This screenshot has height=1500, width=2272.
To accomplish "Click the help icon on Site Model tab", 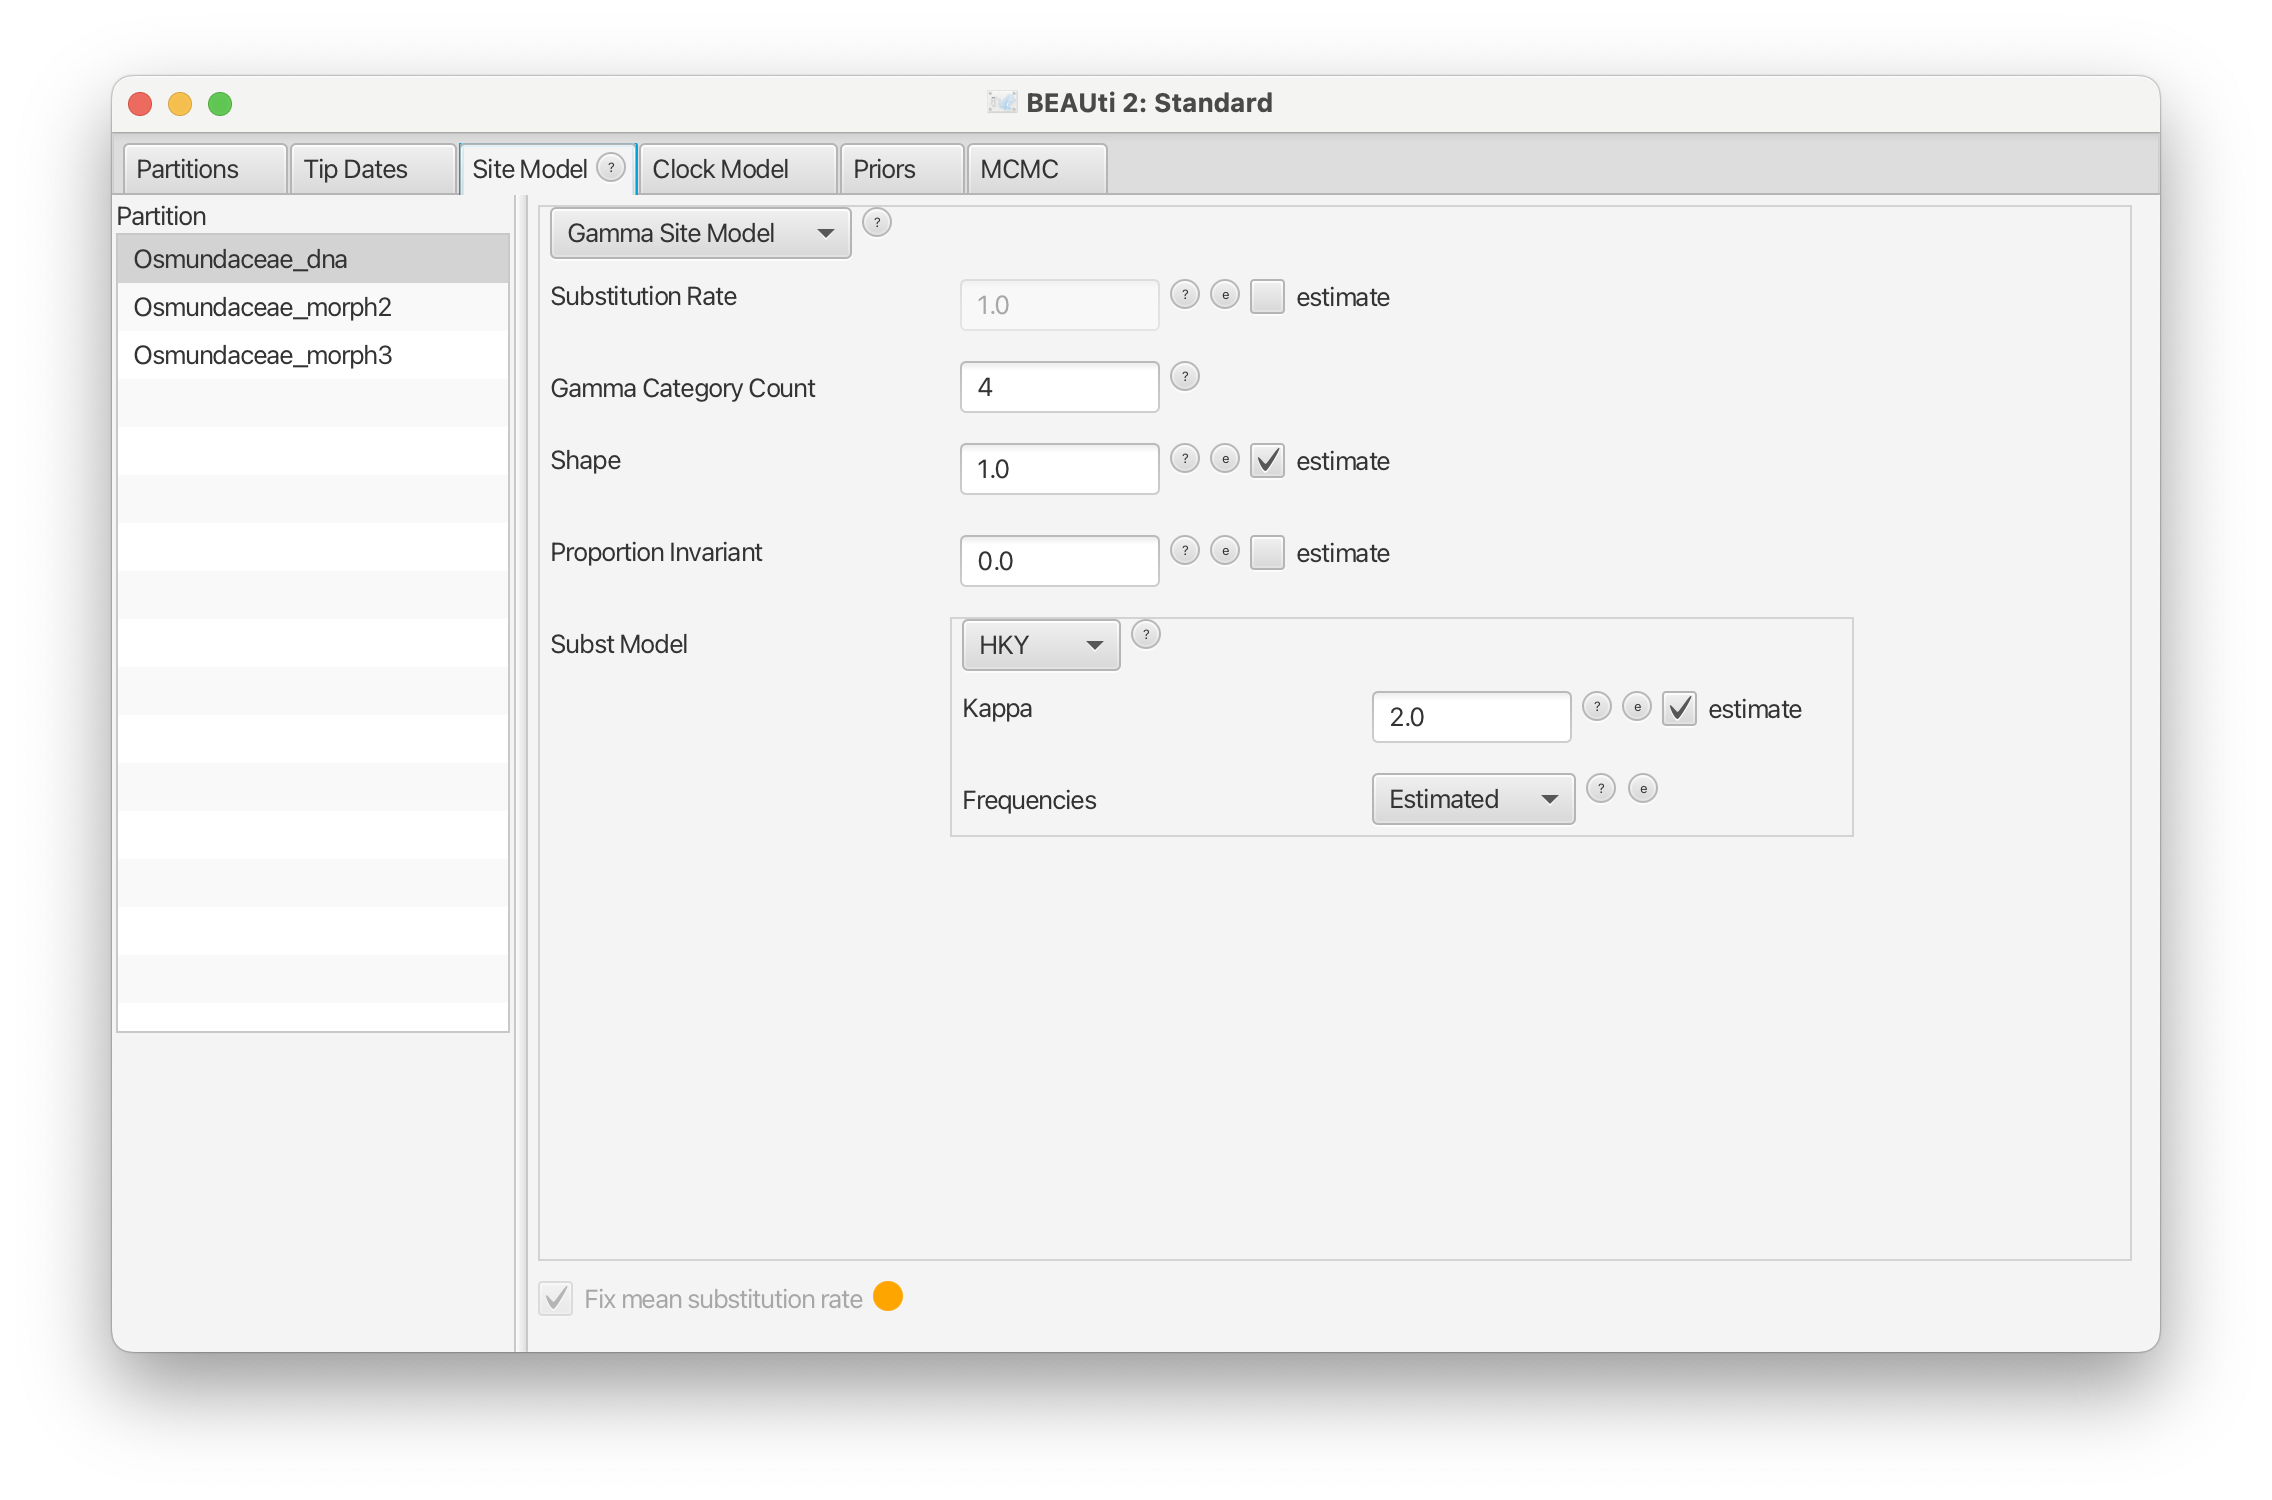I will click(611, 167).
